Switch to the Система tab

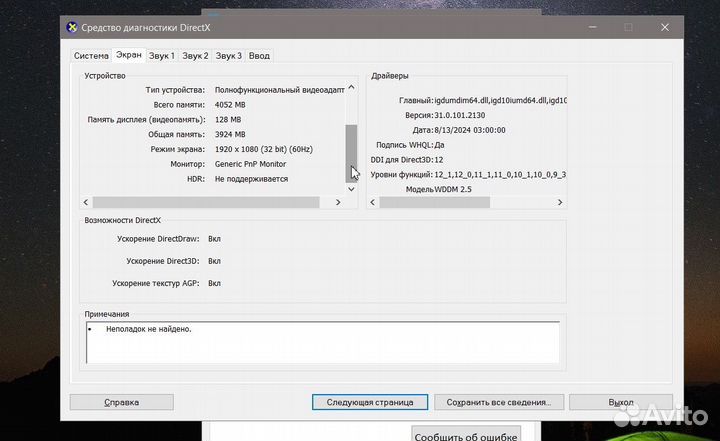point(91,56)
